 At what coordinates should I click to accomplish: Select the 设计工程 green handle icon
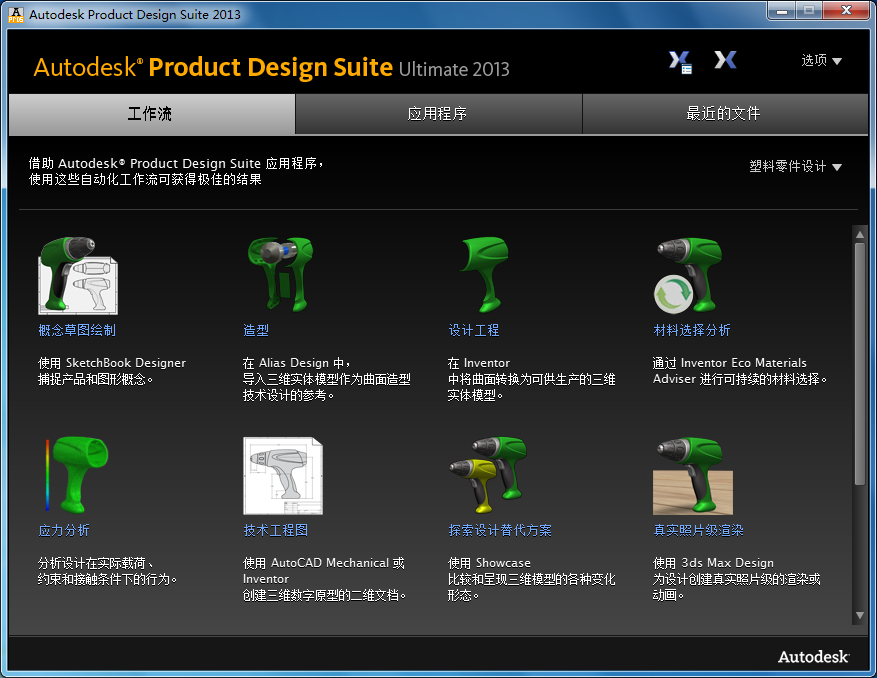[x=484, y=274]
